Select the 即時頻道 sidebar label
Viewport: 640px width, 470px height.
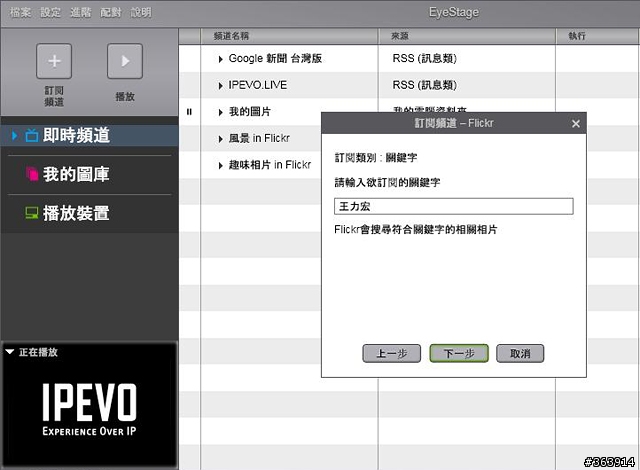point(76,135)
